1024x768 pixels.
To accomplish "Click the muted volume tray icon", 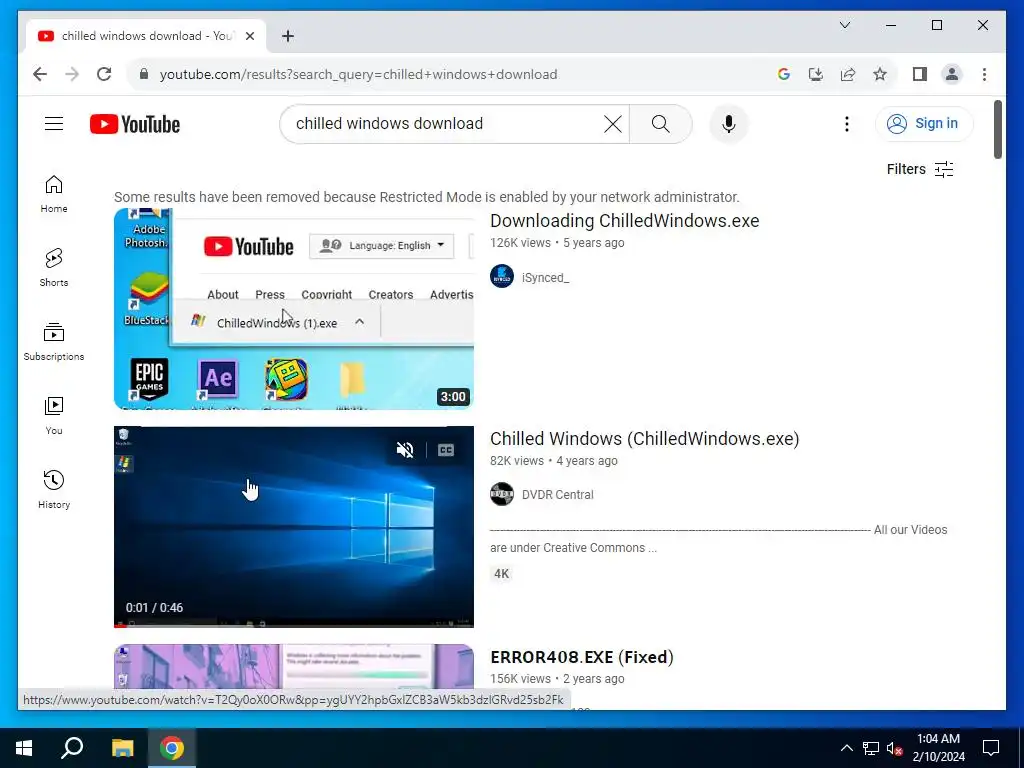I will 895,748.
